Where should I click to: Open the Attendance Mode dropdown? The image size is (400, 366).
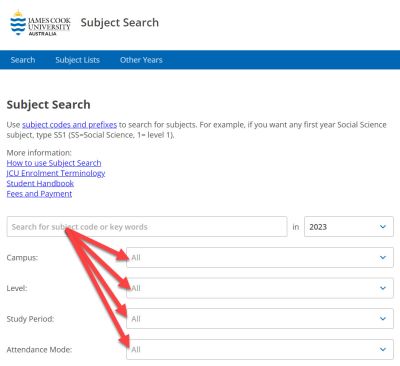tap(260, 349)
